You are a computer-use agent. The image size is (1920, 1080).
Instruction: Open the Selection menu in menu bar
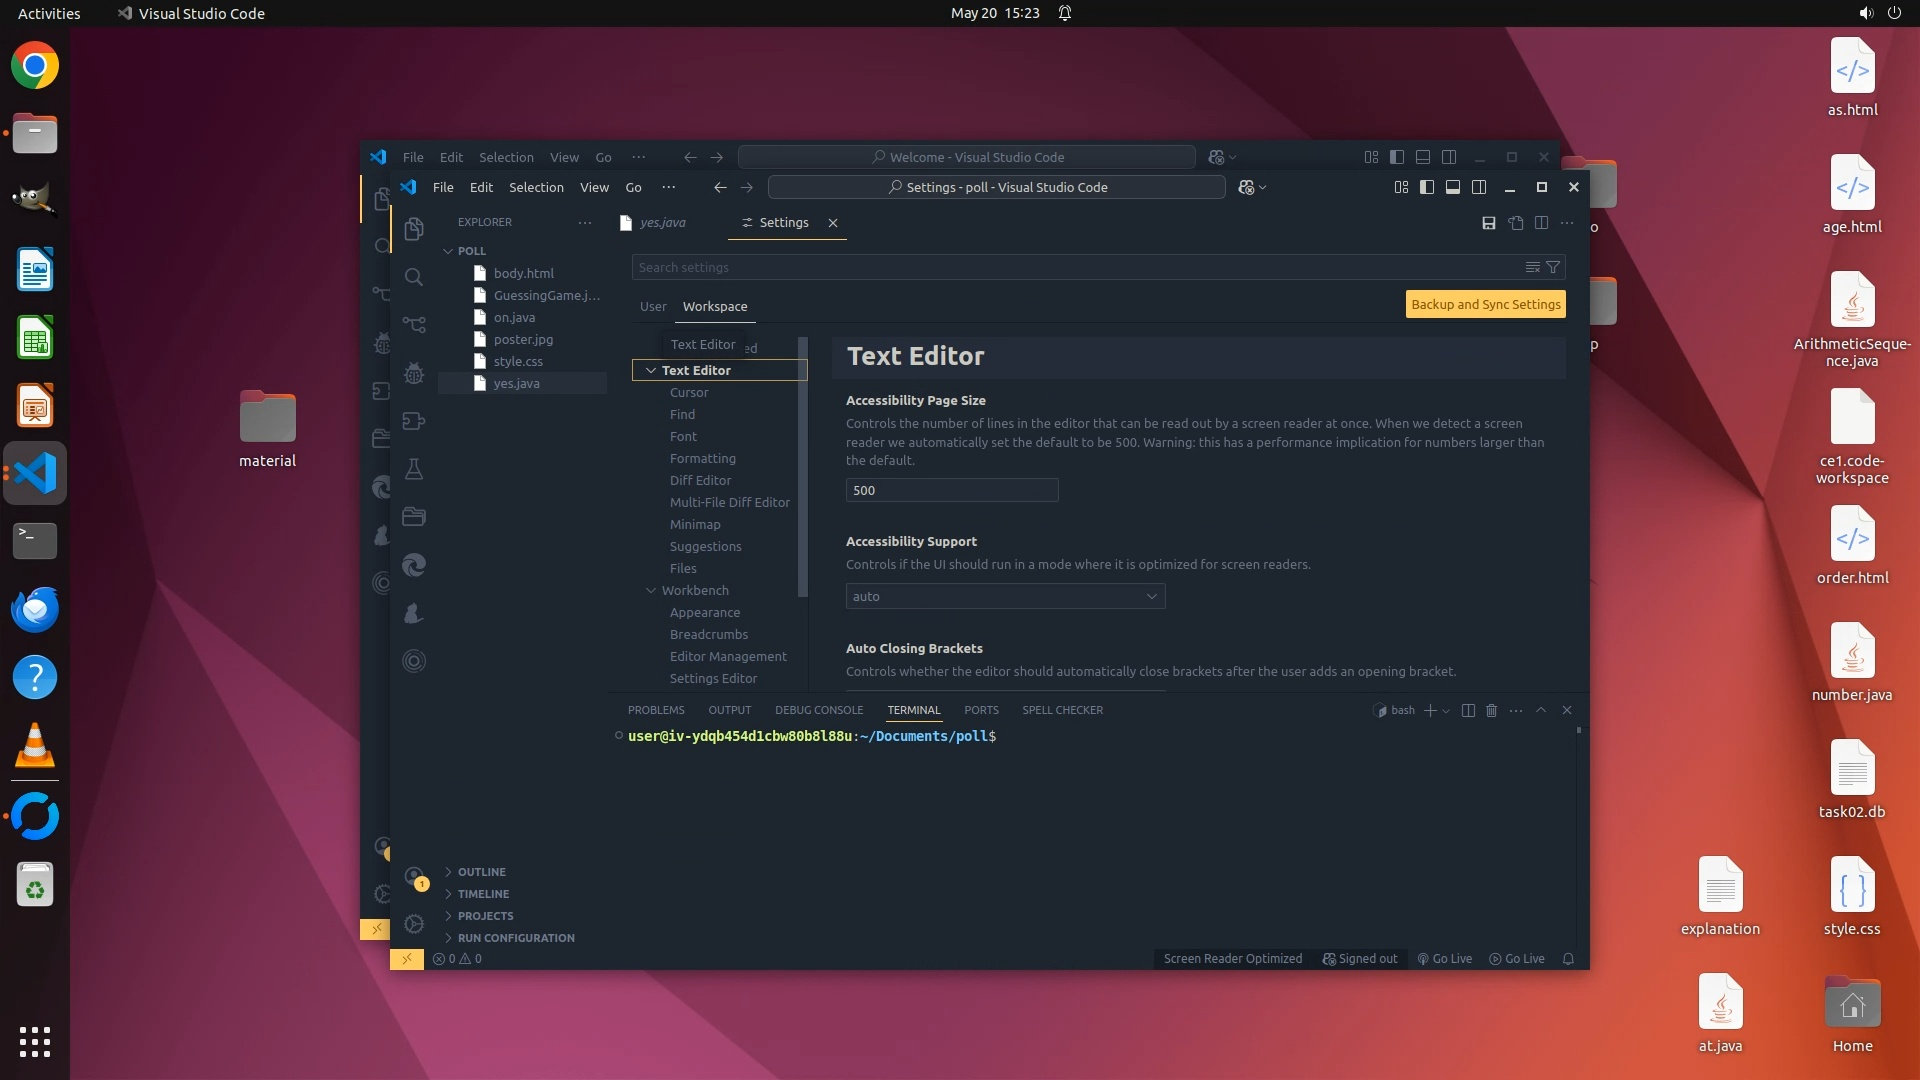[x=536, y=187]
